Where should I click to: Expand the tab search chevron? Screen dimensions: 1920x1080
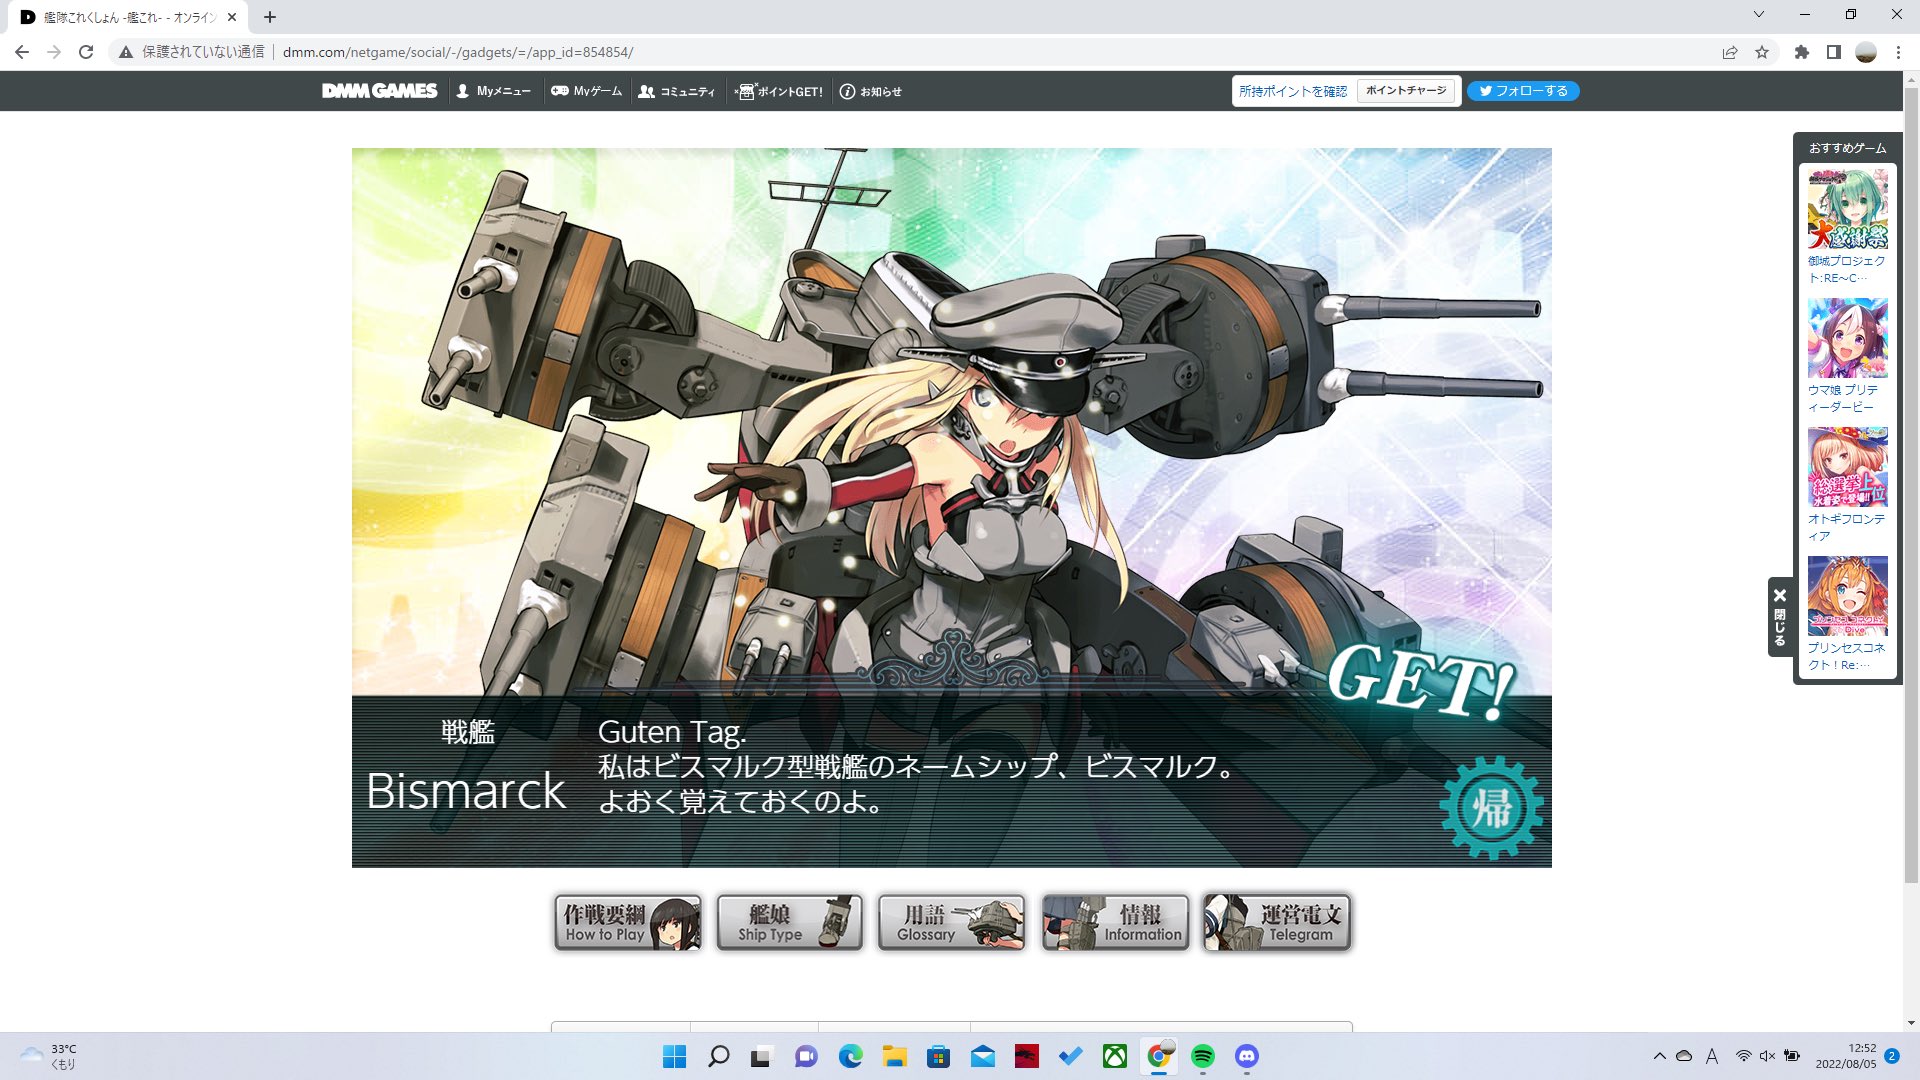(1759, 15)
